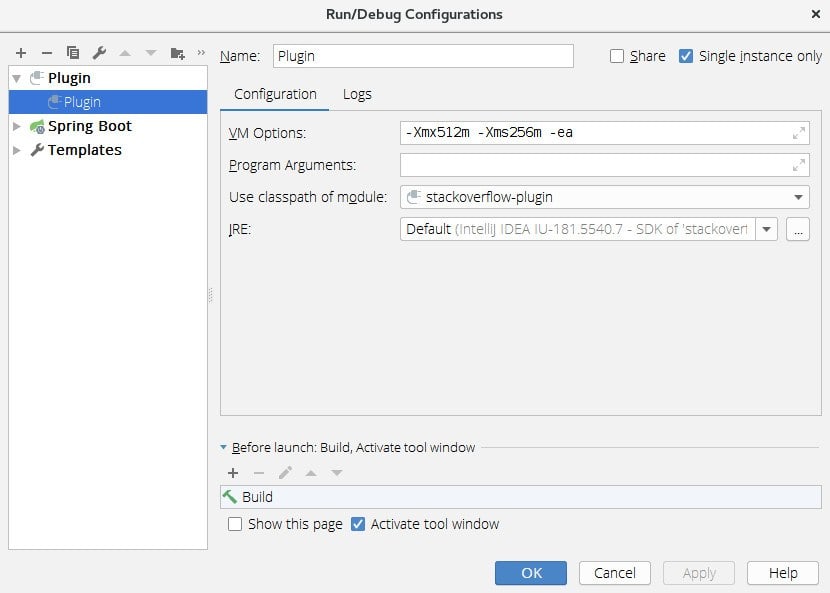Image resolution: width=830 pixels, height=593 pixels.
Task: Expand VM Options field with expand icon
Action: pos(799,133)
